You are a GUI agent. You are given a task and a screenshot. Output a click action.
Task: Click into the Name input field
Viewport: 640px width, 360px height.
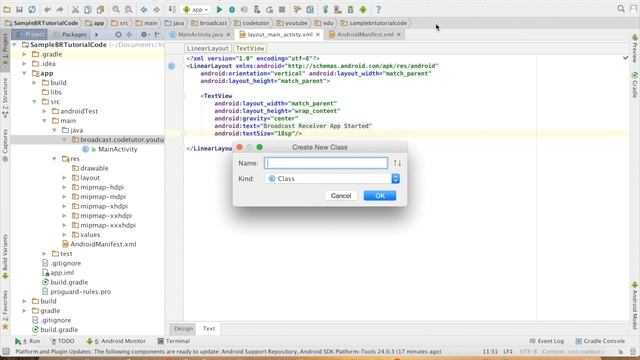click(326, 163)
